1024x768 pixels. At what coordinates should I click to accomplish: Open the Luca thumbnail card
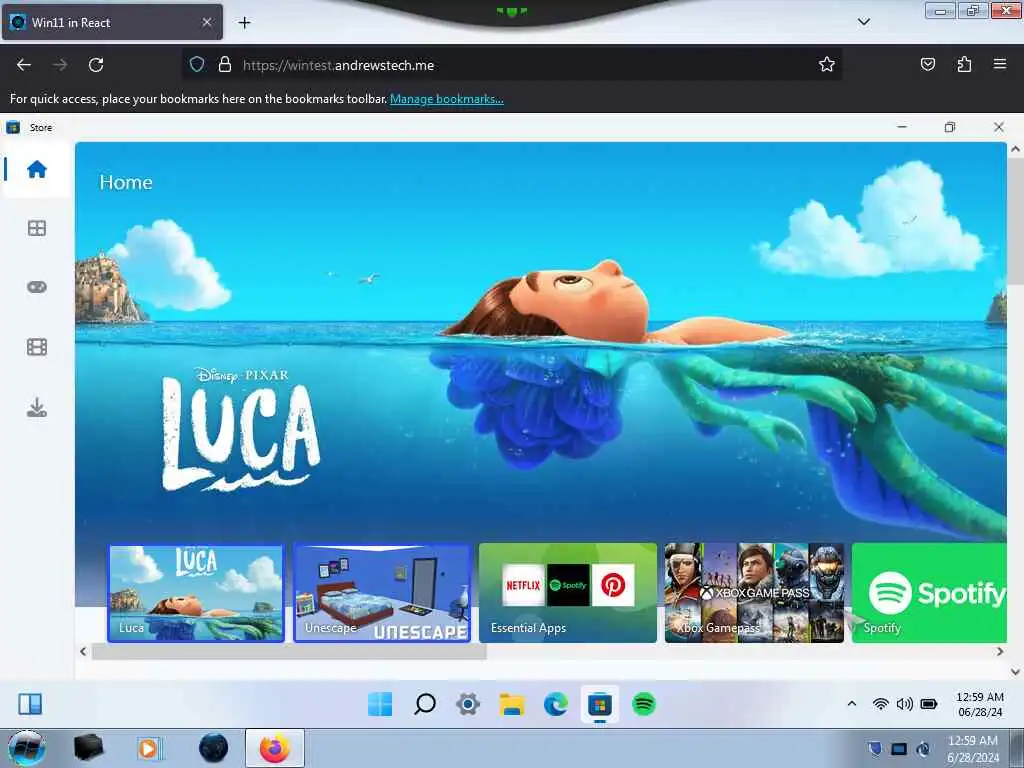tap(196, 593)
